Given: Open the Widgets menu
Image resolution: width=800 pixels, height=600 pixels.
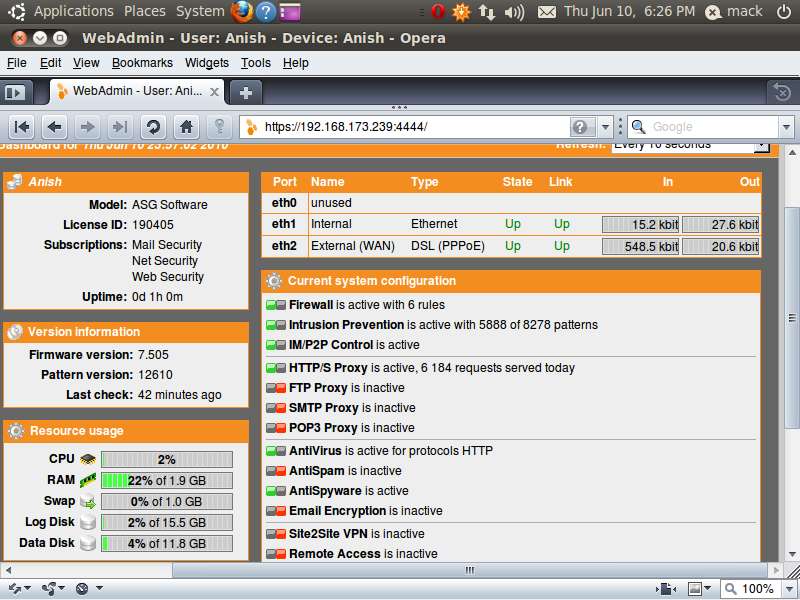Looking at the screenshot, I should pyautogui.click(x=207, y=63).
